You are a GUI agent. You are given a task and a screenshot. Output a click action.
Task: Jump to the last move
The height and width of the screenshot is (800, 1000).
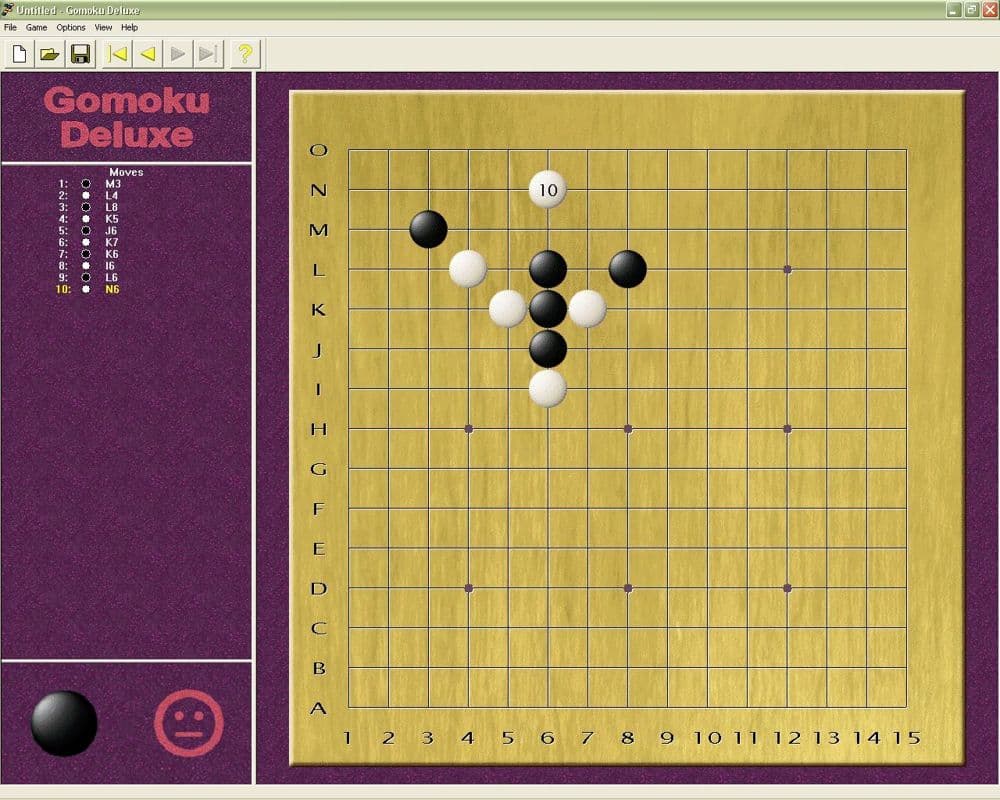click(x=209, y=54)
